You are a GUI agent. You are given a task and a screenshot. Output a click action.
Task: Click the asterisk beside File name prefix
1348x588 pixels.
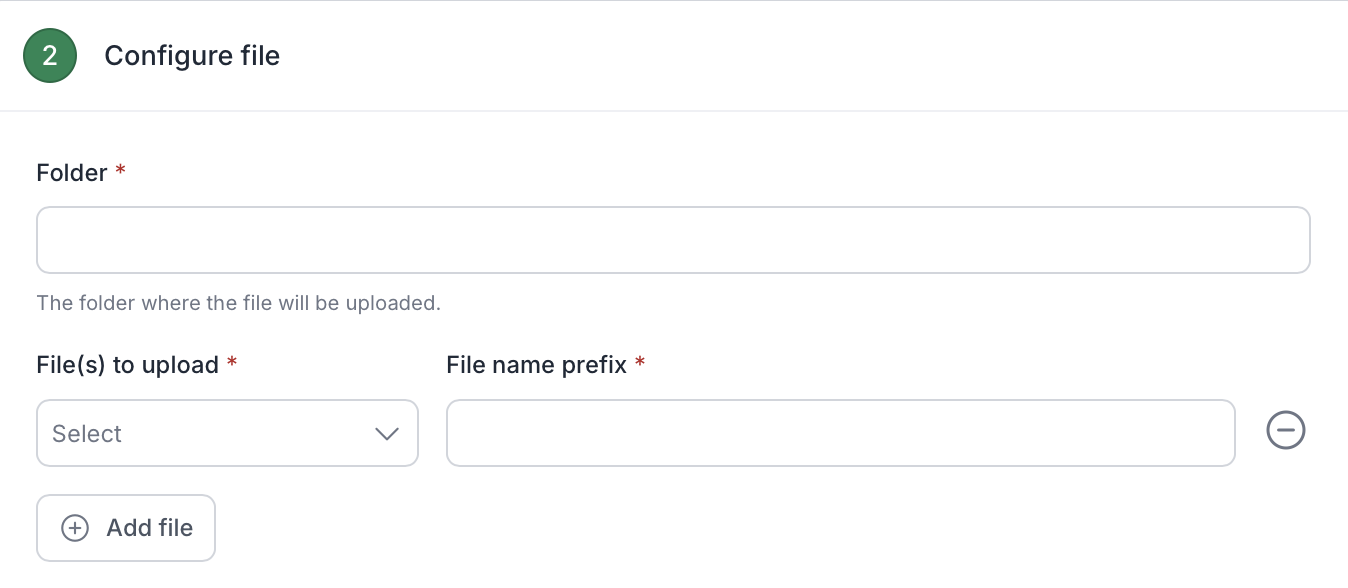coord(640,363)
